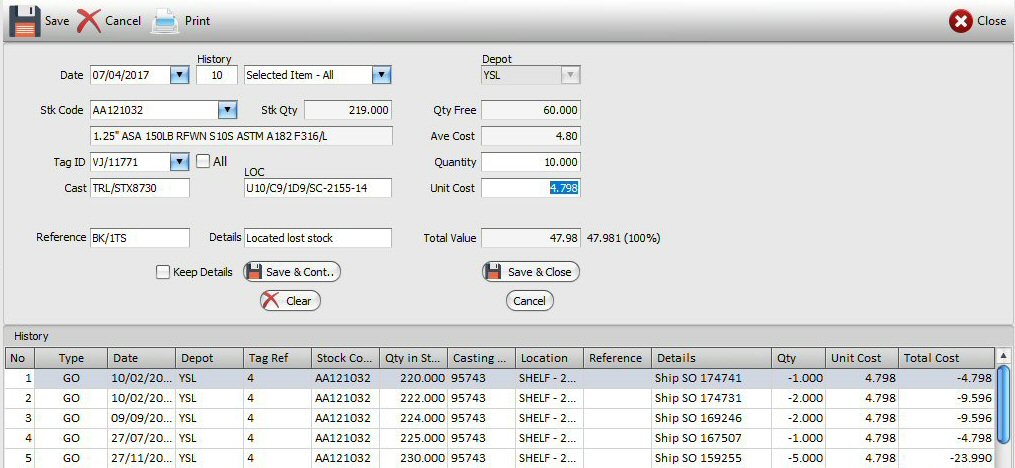
Task: Click the Clear button with X icon
Action: pyautogui.click(x=290, y=301)
